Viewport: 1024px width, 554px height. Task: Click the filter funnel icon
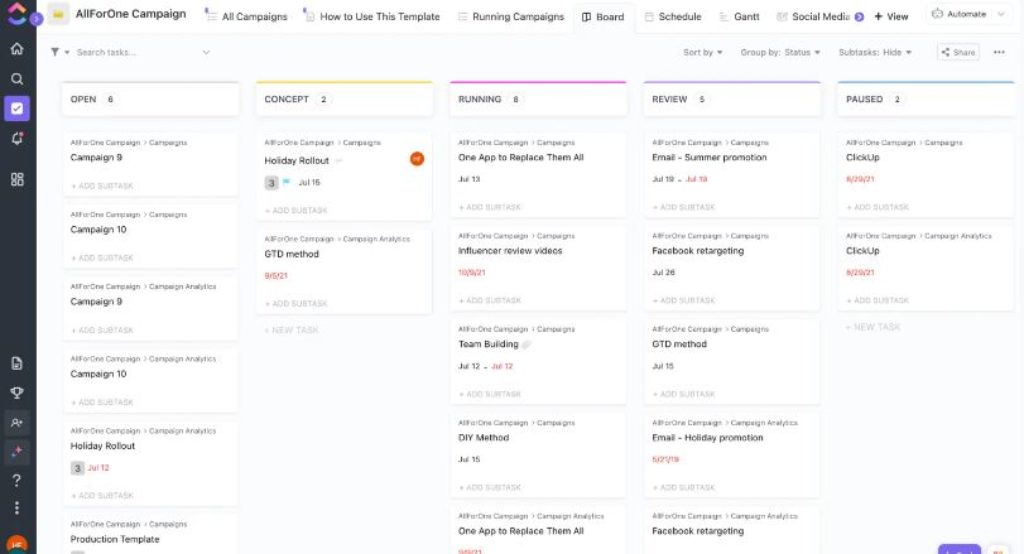click(x=55, y=52)
